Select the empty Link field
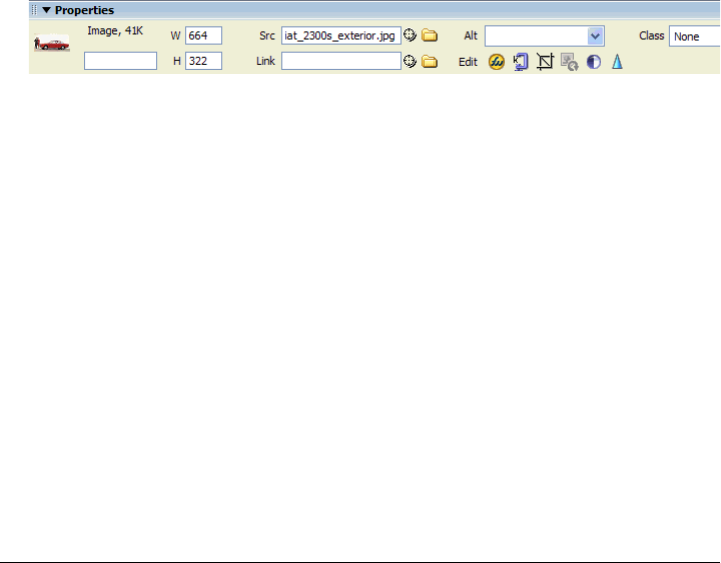This screenshot has height=563, width=721. coord(341,61)
